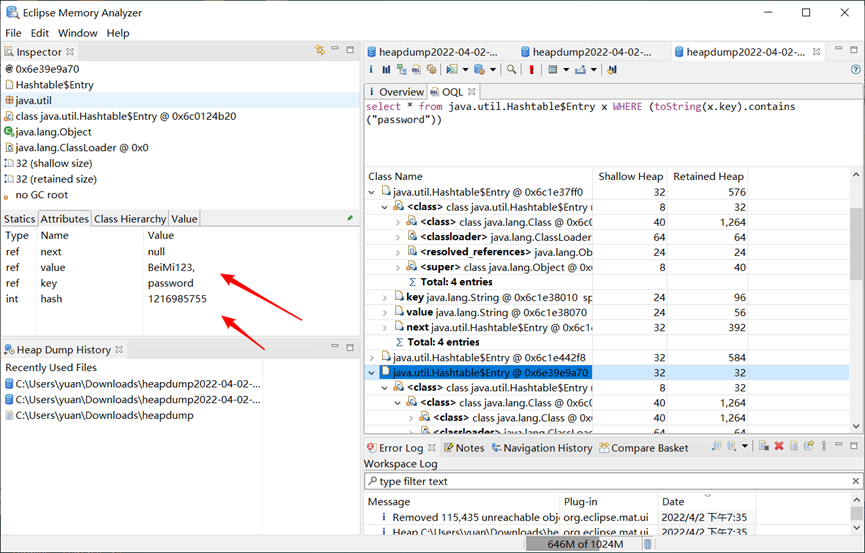Image resolution: width=865 pixels, height=553 pixels.
Task: Expand the <resolved_references> row
Action: click(x=397, y=252)
